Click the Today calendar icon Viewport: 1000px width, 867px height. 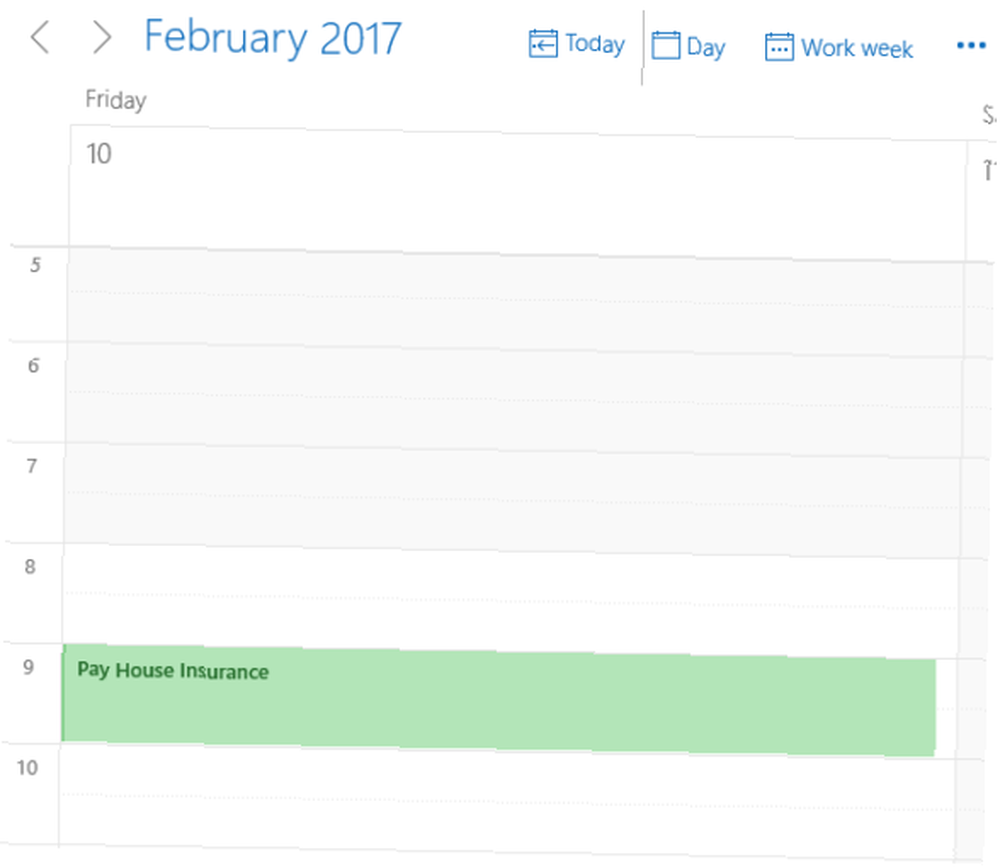pos(543,45)
